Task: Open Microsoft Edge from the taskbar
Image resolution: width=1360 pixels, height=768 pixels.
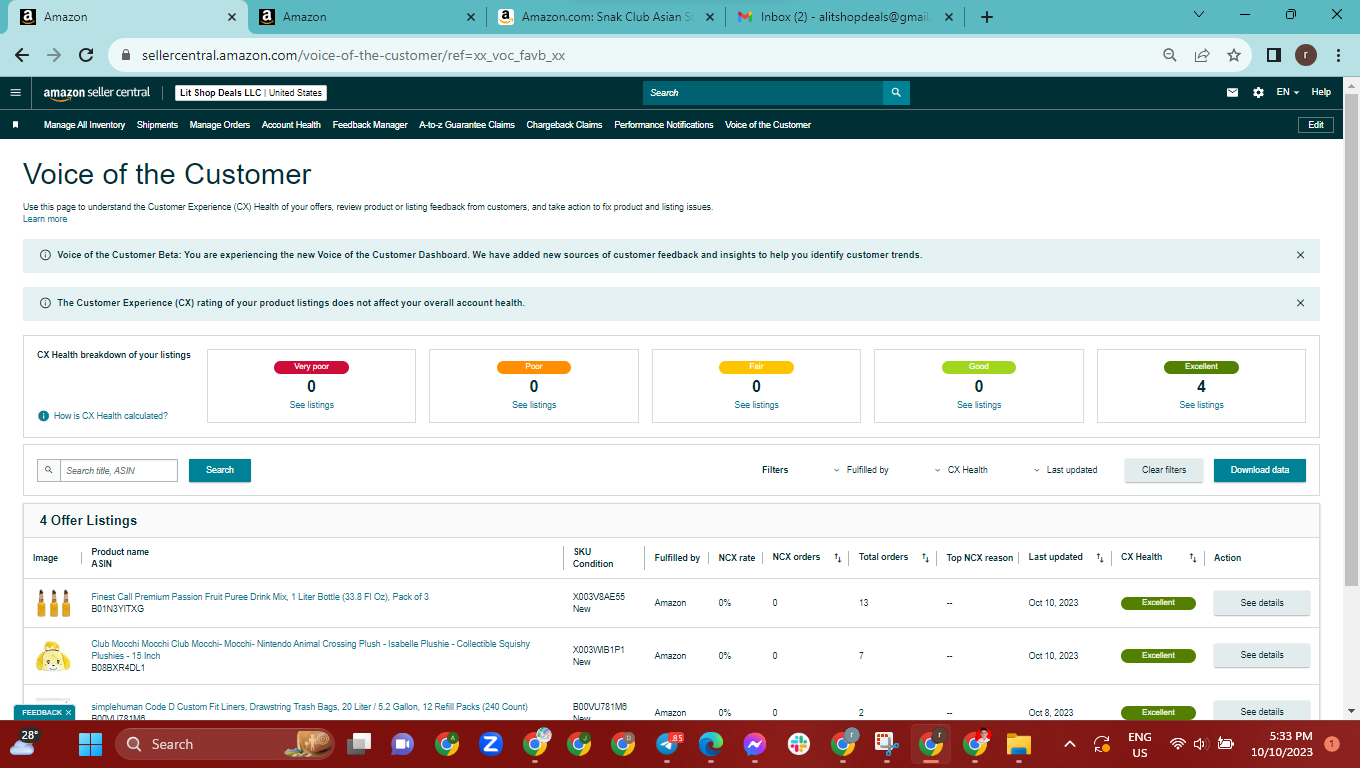Action: coord(711,744)
